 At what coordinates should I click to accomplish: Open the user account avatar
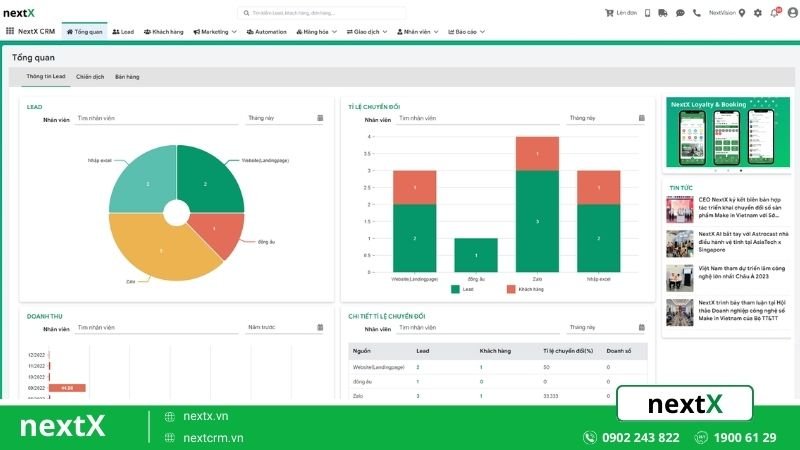coord(792,13)
